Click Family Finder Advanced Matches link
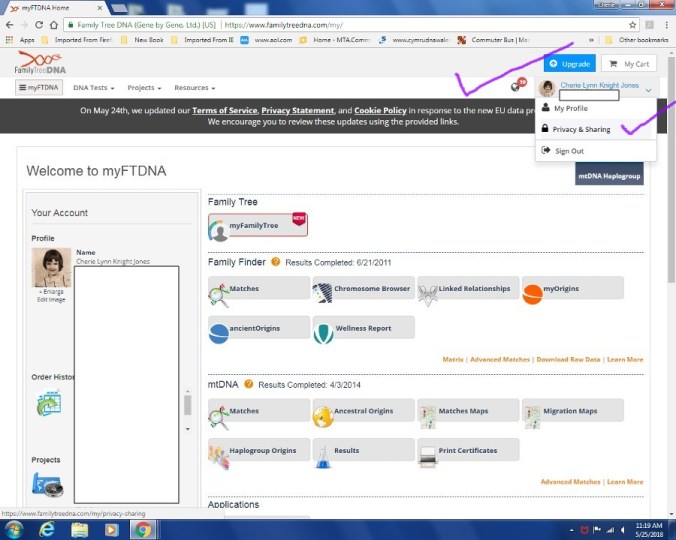Screen dimensions: 676x540 [500, 359]
